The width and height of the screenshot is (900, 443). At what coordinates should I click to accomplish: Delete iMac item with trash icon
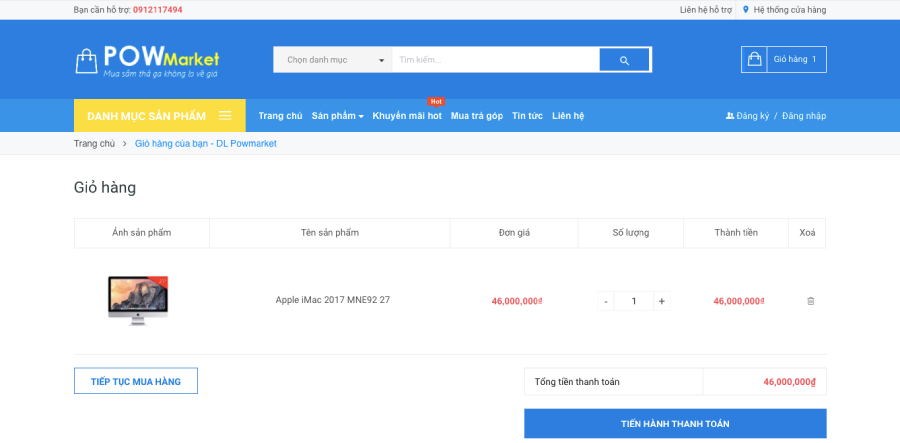click(810, 301)
